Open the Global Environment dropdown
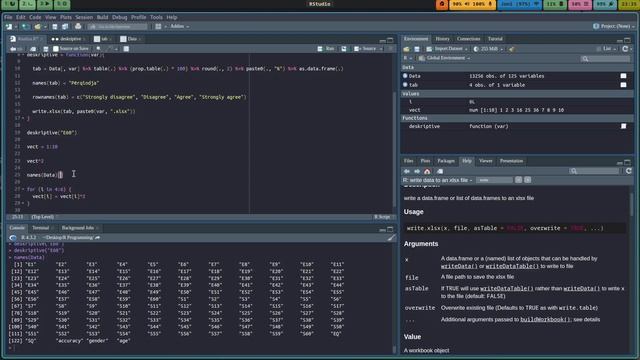This screenshot has height=360, width=640. pyautogui.click(x=444, y=58)
